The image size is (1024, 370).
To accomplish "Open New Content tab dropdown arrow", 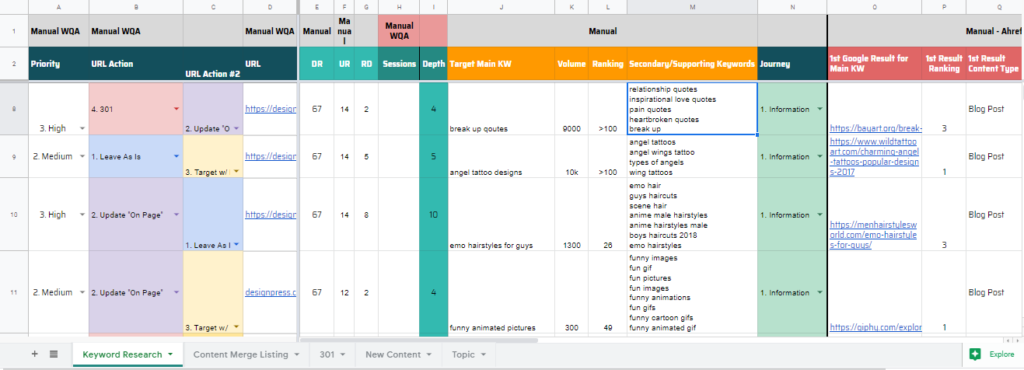I will click(x=430, y=354).
